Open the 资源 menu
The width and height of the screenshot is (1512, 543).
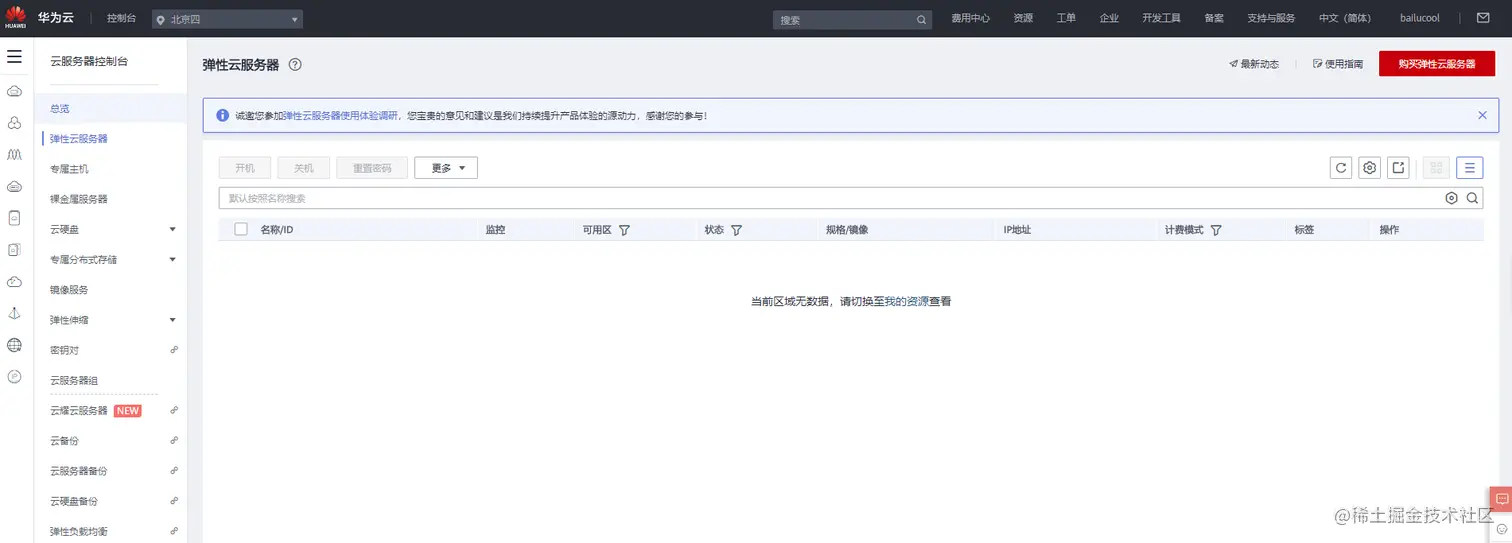point(1023,19)
